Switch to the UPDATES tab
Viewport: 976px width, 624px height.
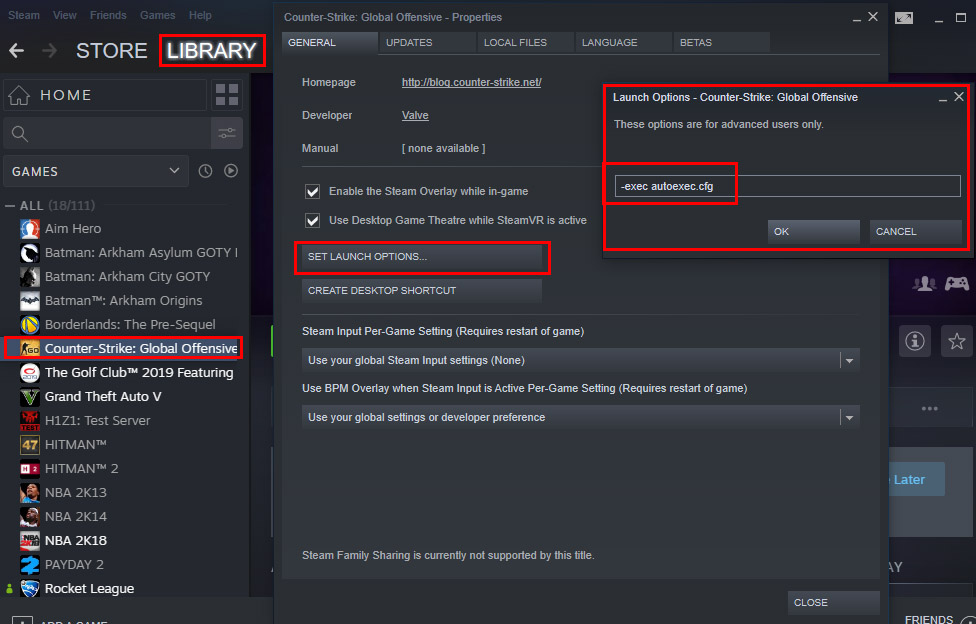pos(427,42)
